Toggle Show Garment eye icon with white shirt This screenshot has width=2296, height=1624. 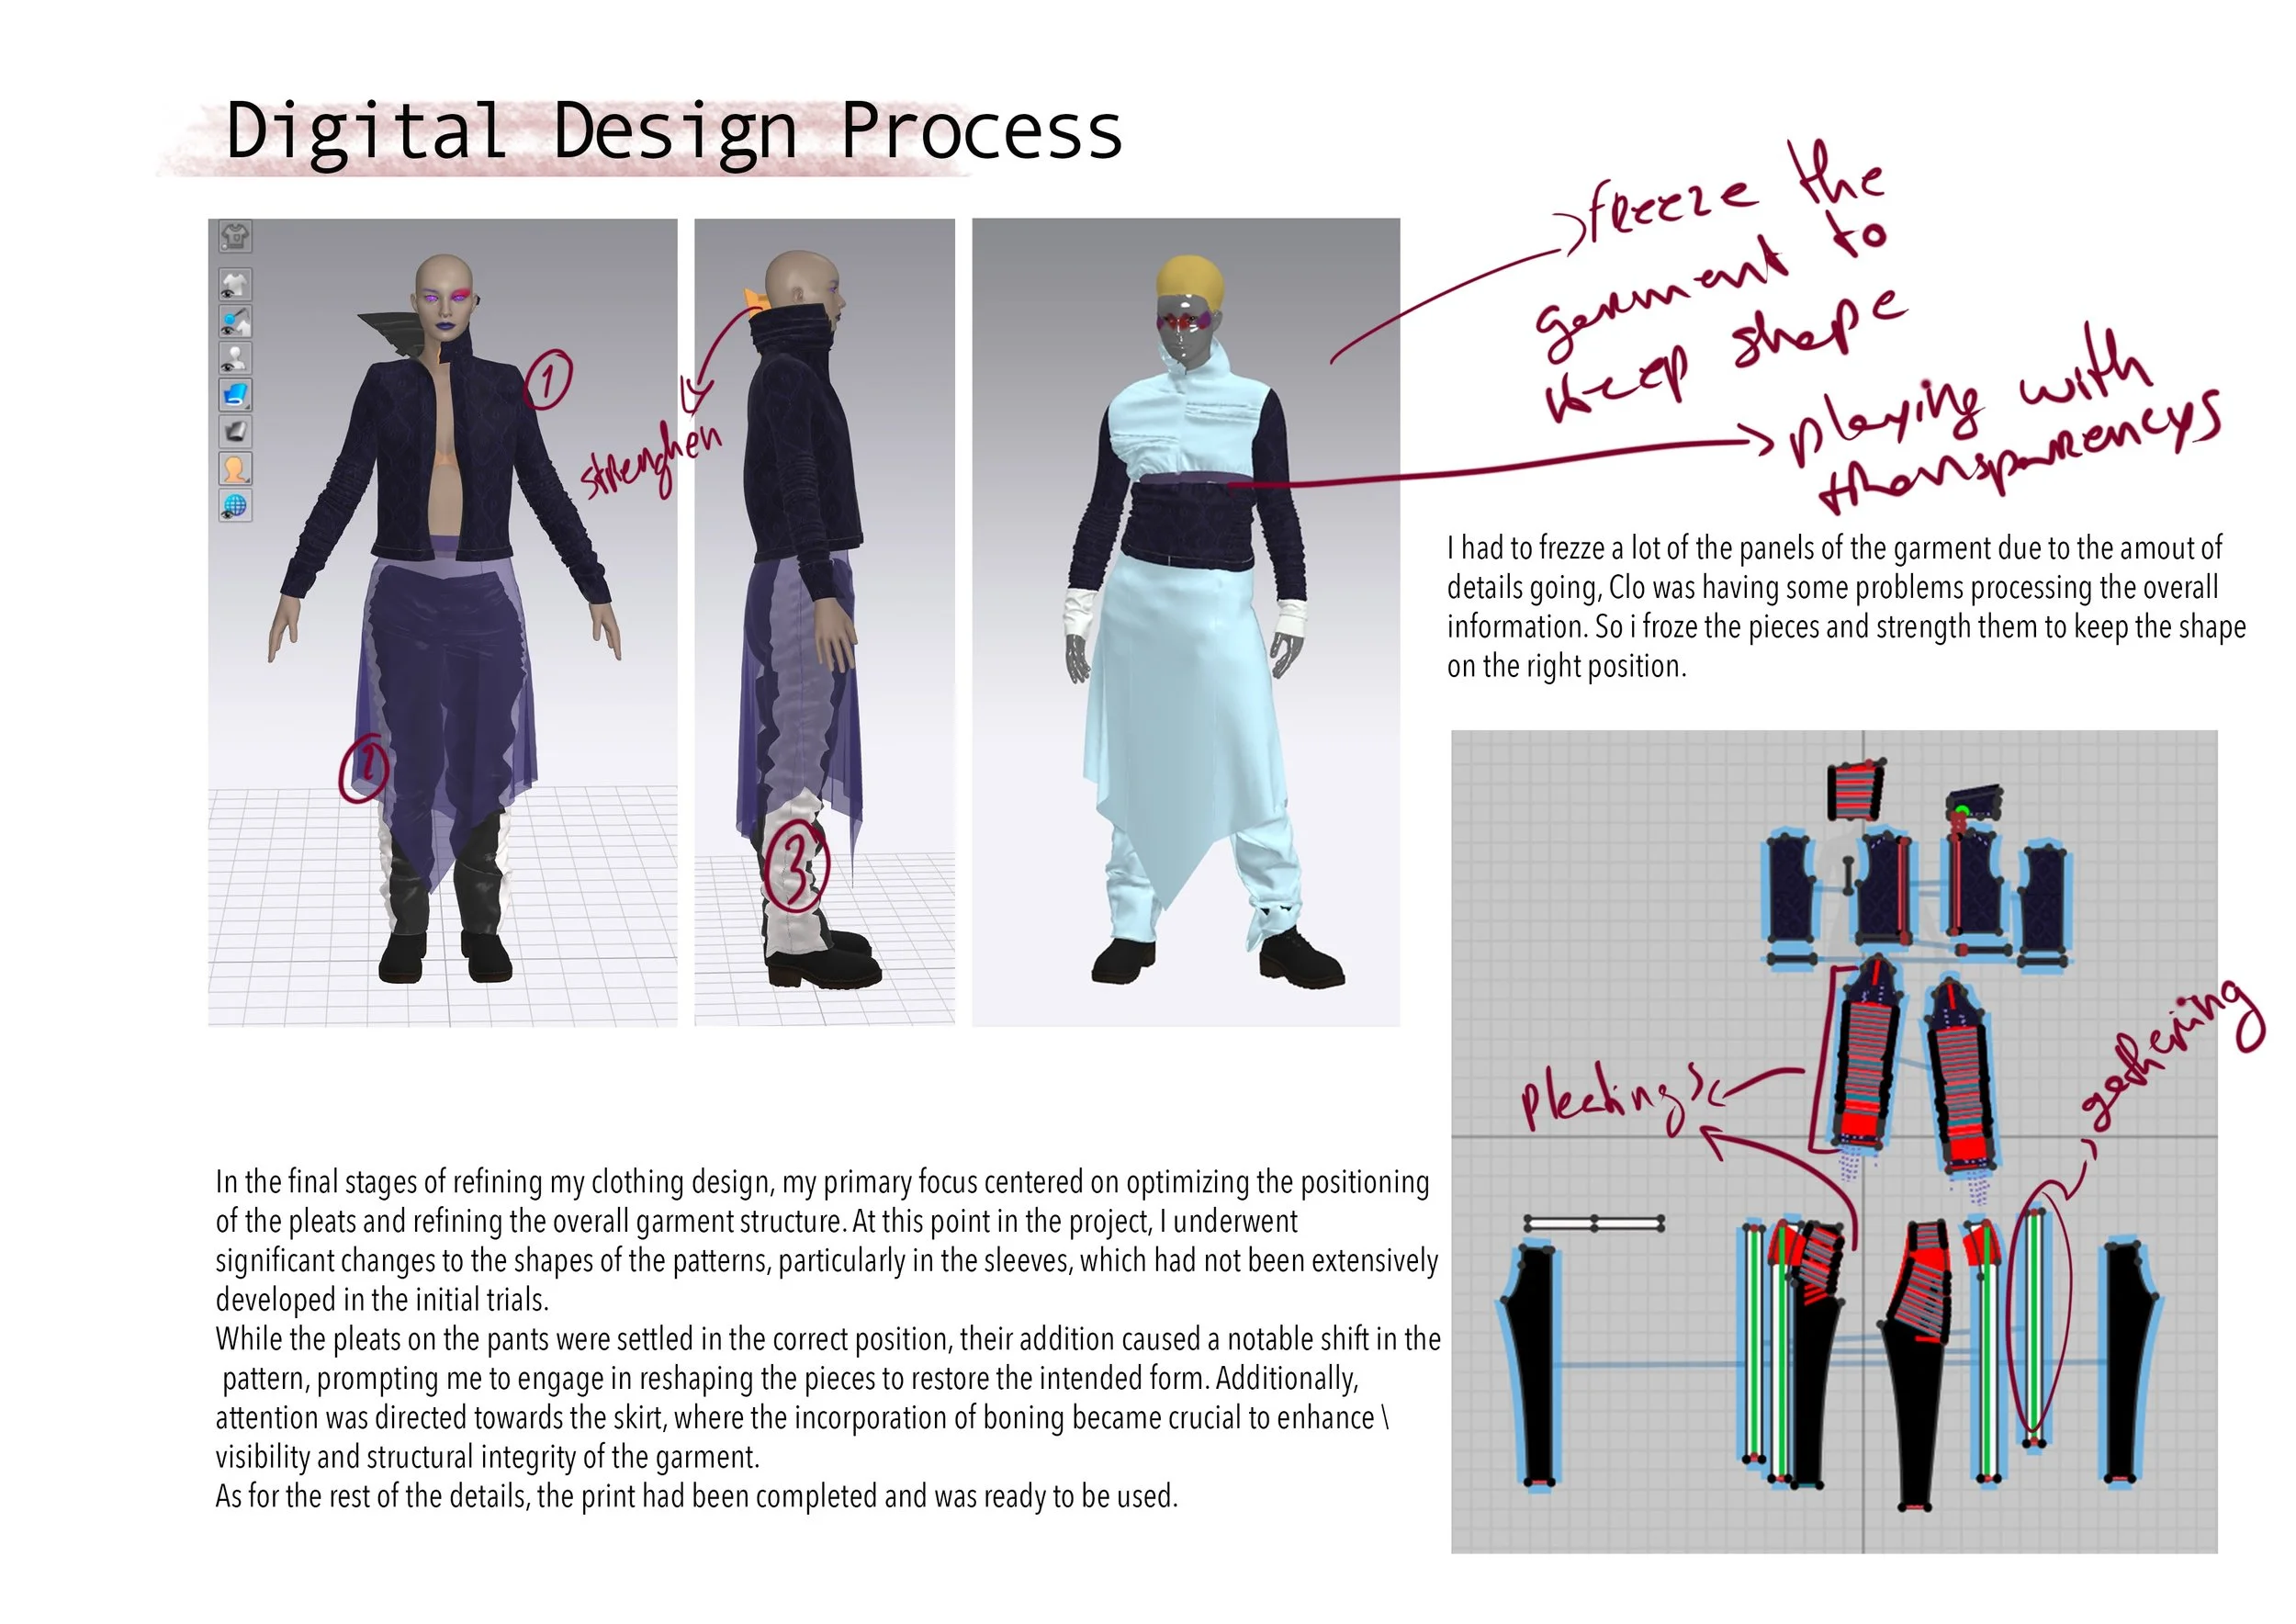point(235,285)
